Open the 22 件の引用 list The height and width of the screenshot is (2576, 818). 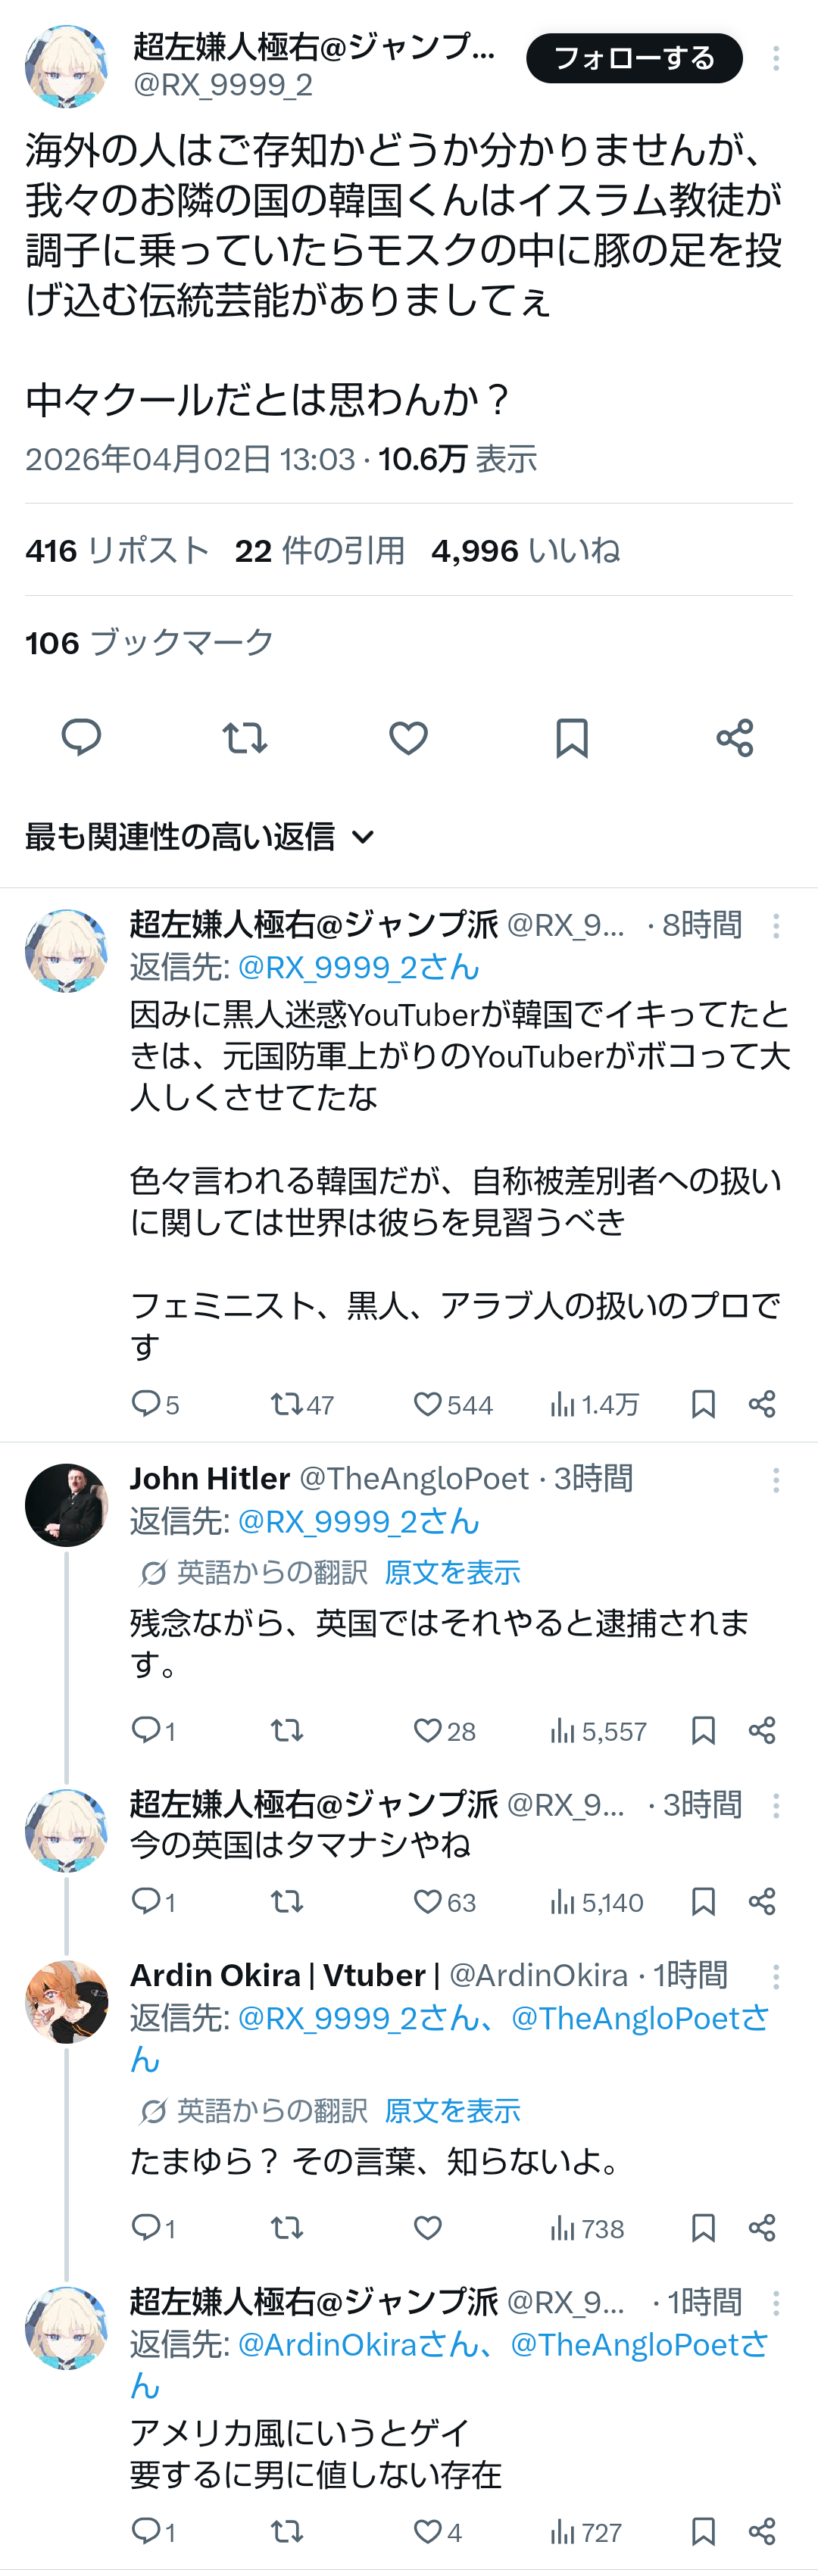[x=319, y=550]
